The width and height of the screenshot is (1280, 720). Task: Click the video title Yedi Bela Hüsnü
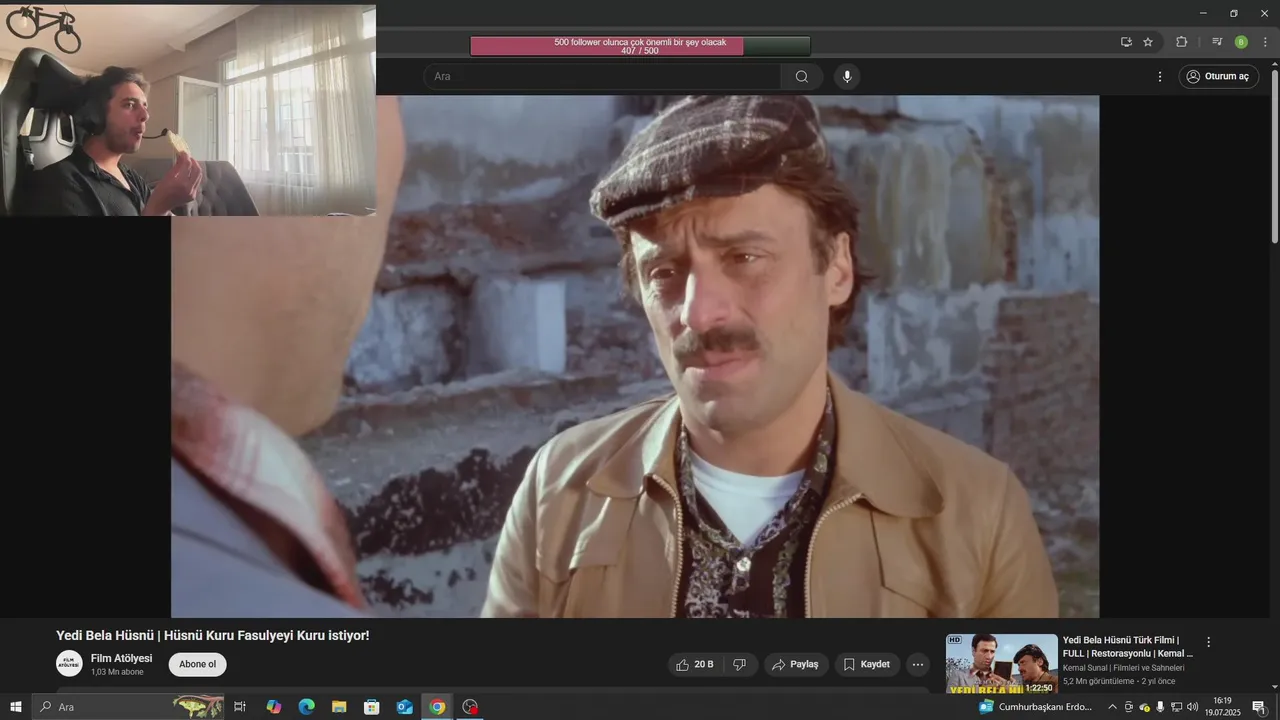click(213, 636)
